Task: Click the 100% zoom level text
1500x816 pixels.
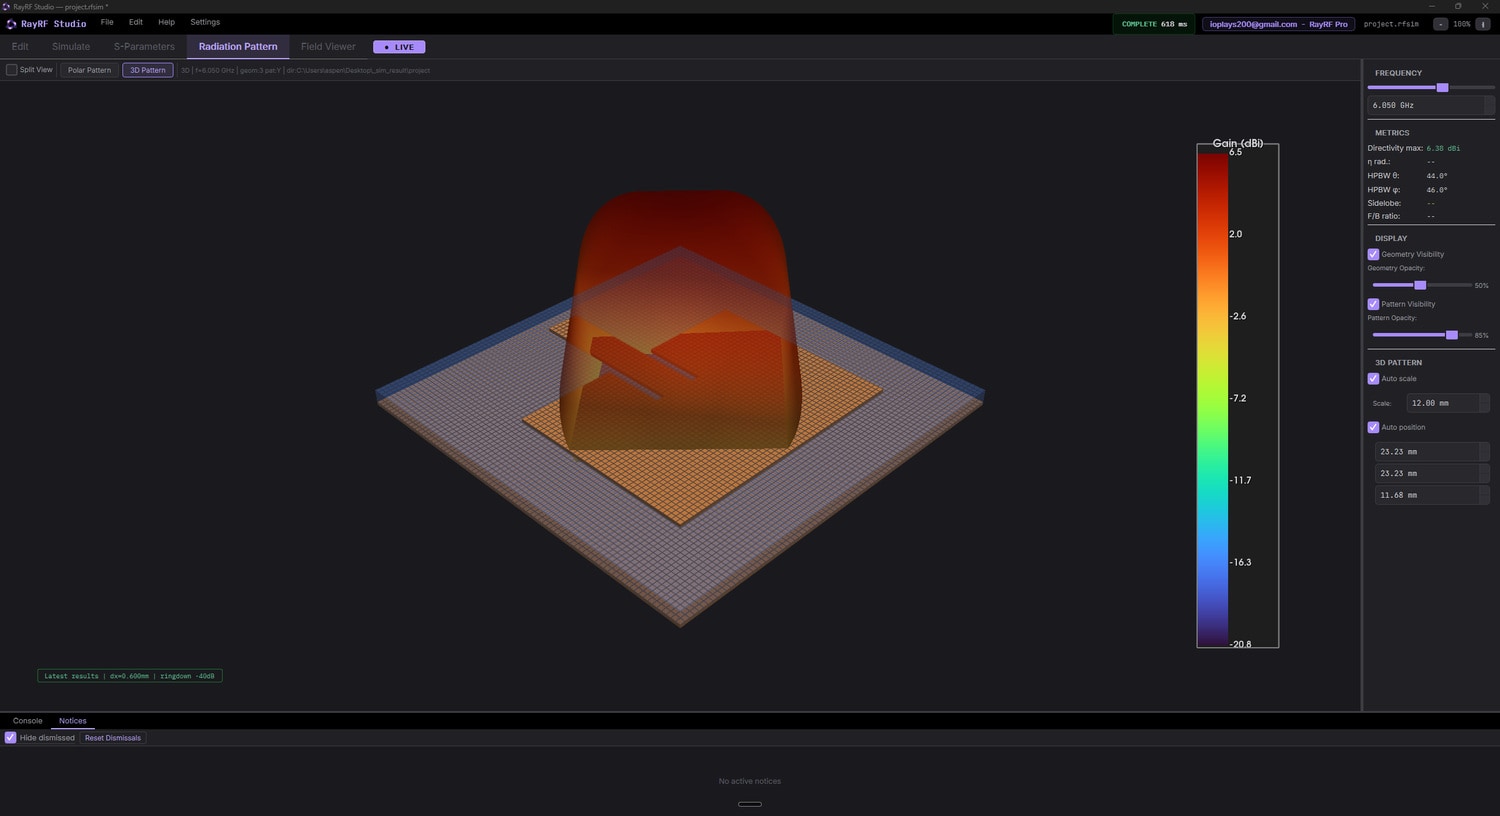Action: click(1462, 24)
